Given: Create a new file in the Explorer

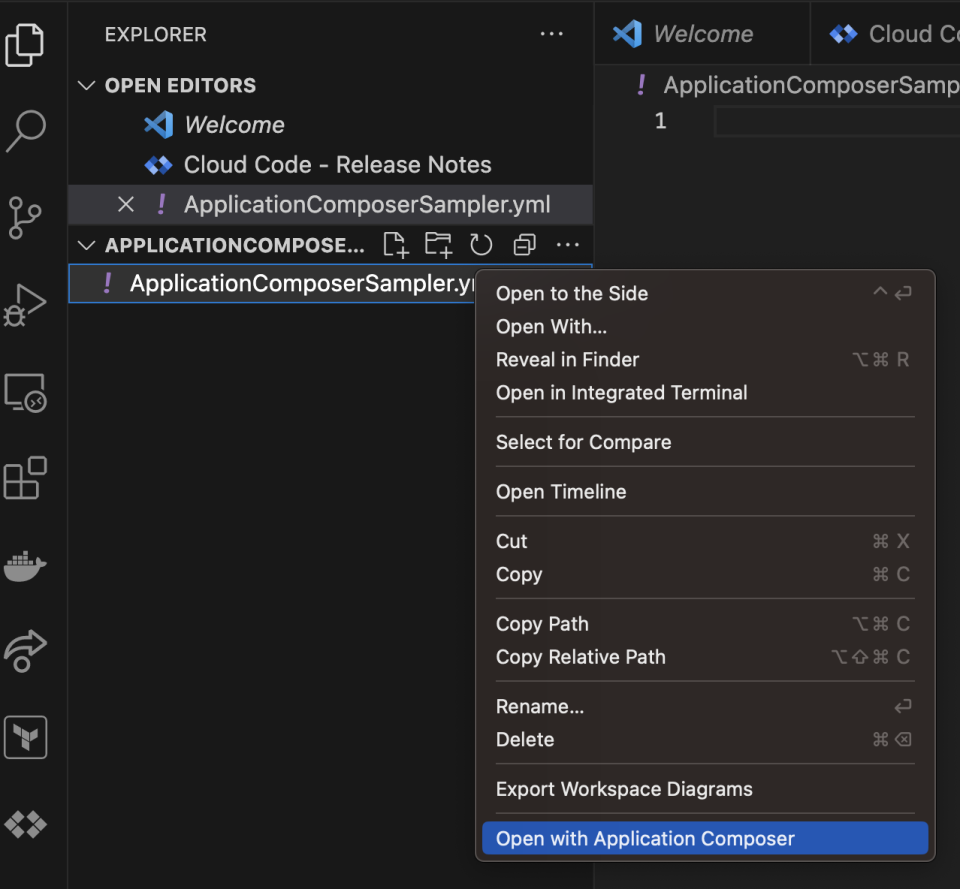Looking at the screenshot, I should point(395,244).
